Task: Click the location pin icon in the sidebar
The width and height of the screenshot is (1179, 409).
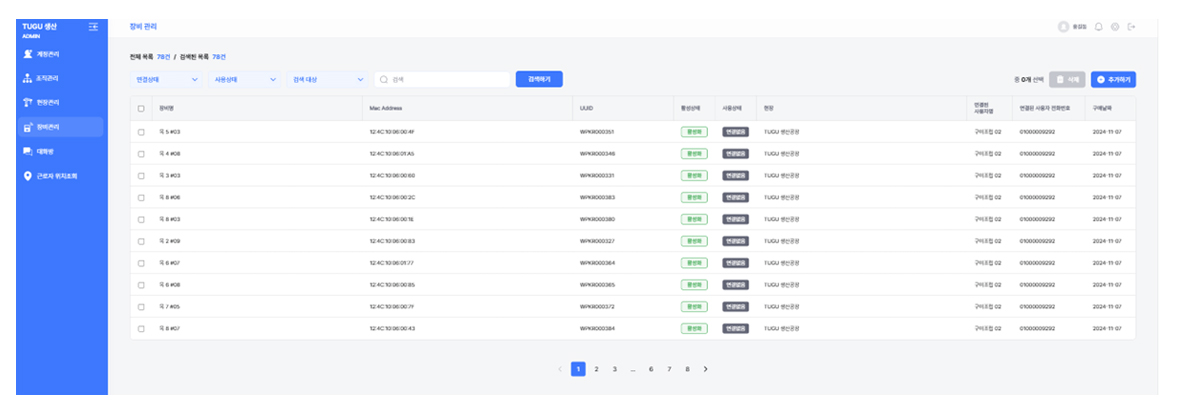Action: [x=28, y=176]
